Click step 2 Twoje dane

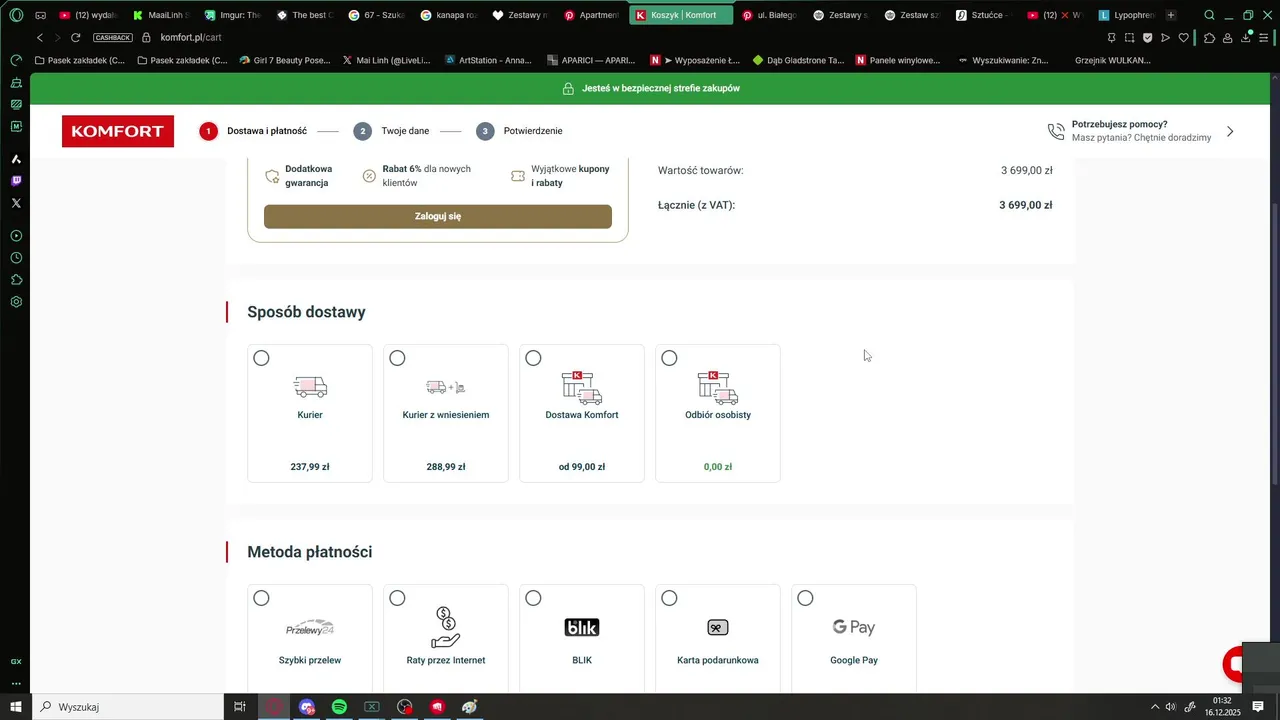(391, 131)
